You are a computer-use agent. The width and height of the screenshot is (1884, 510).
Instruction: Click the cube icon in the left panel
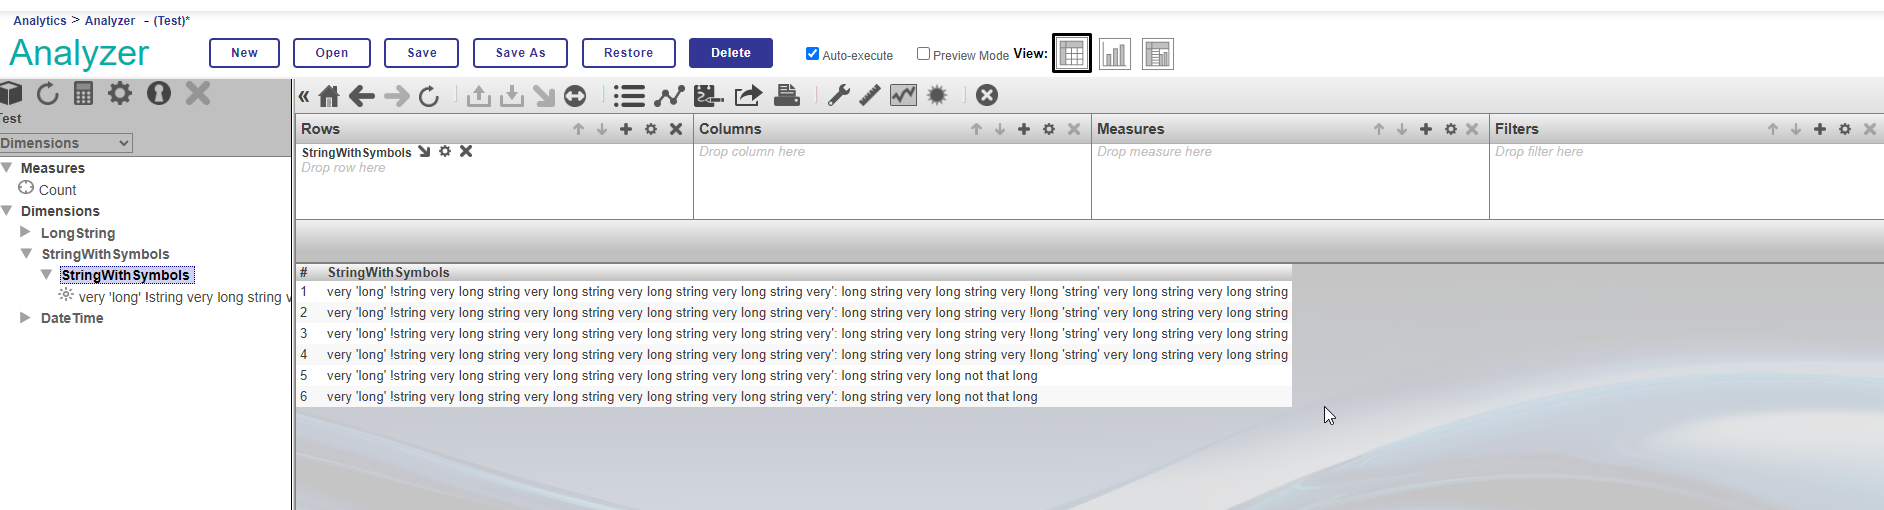(11, 93)
